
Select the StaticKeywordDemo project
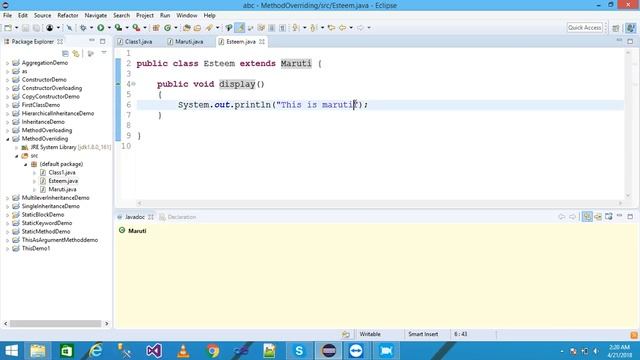point(47,223)
